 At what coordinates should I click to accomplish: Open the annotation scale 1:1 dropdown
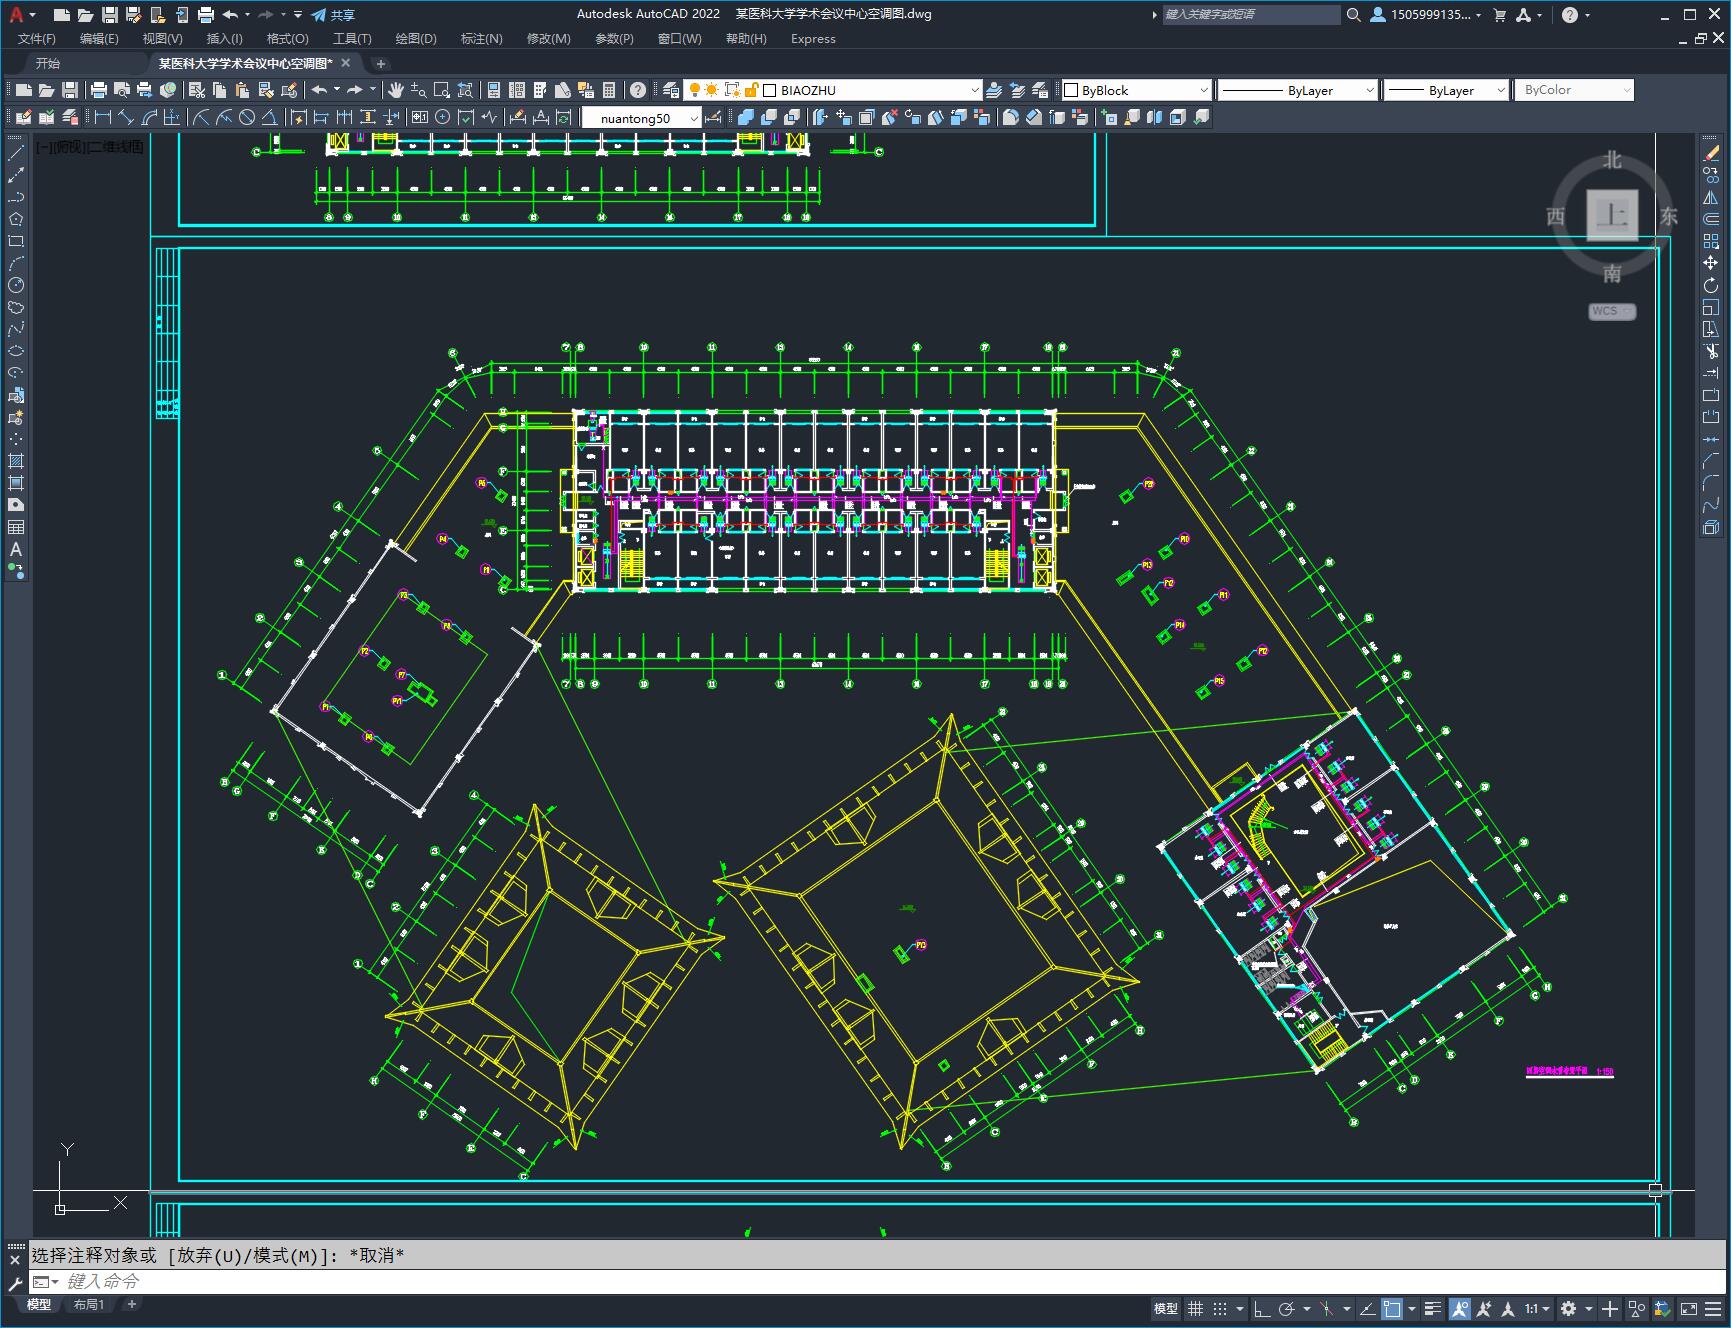click(1537, 1308)
